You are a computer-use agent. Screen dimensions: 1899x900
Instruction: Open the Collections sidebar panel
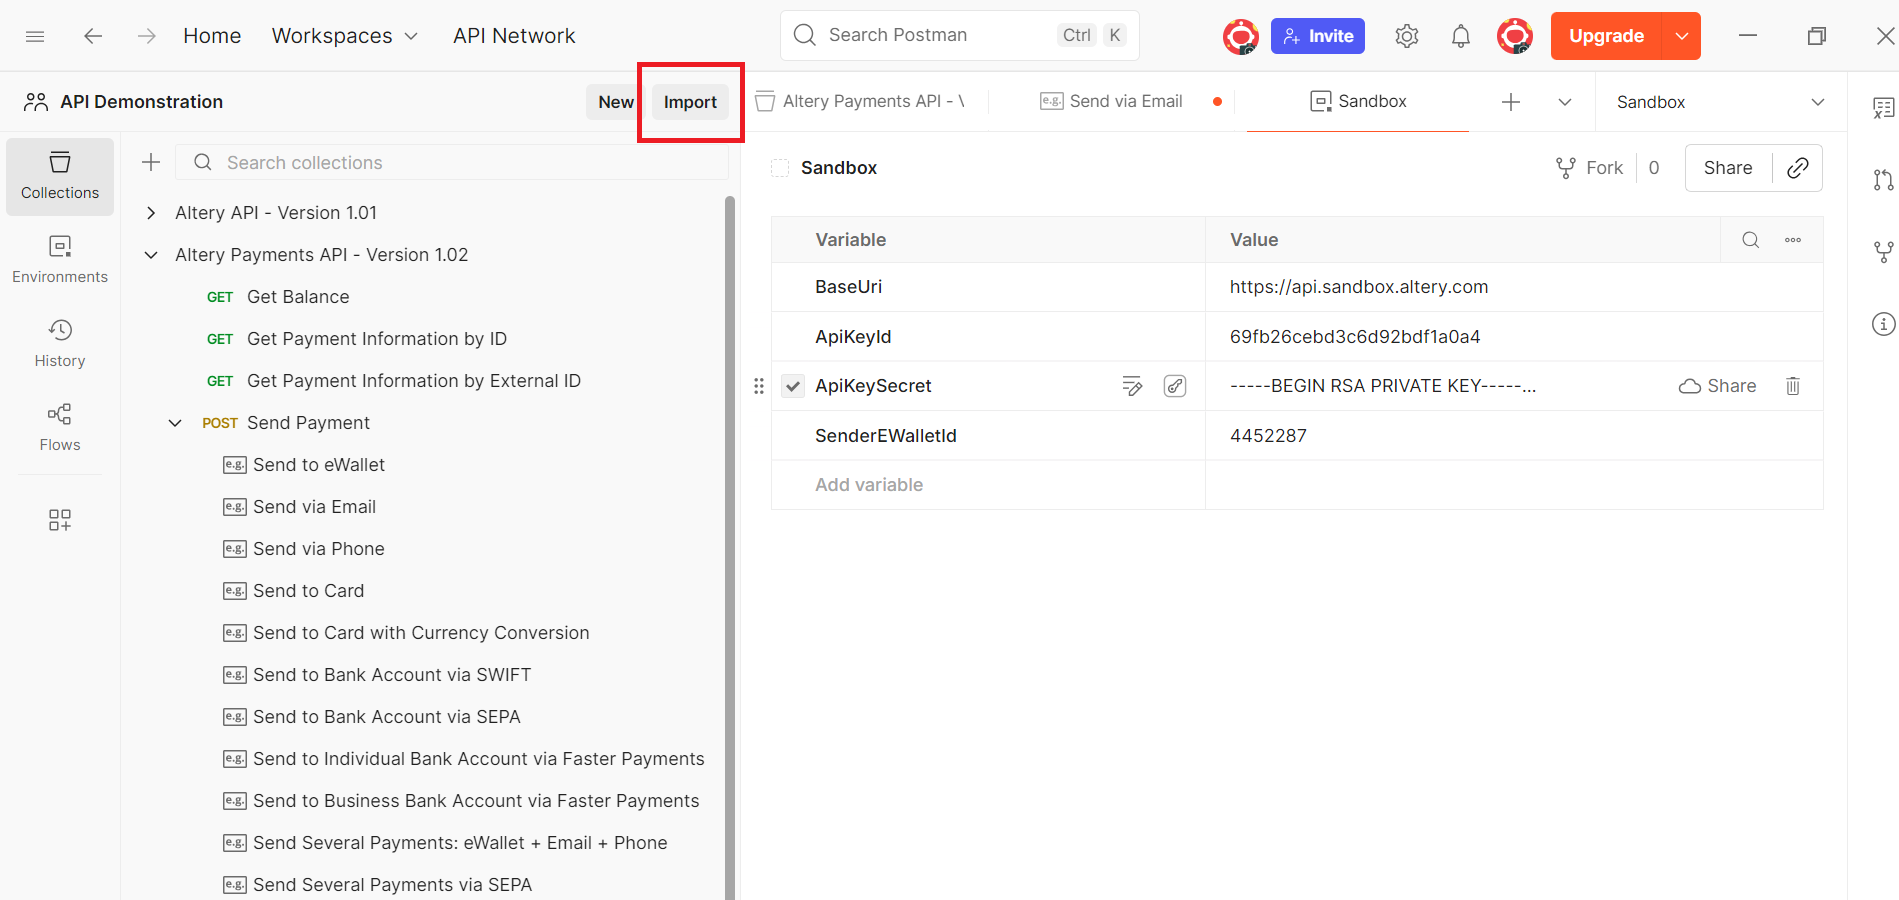pyautogui.click(x=60, y=176)
